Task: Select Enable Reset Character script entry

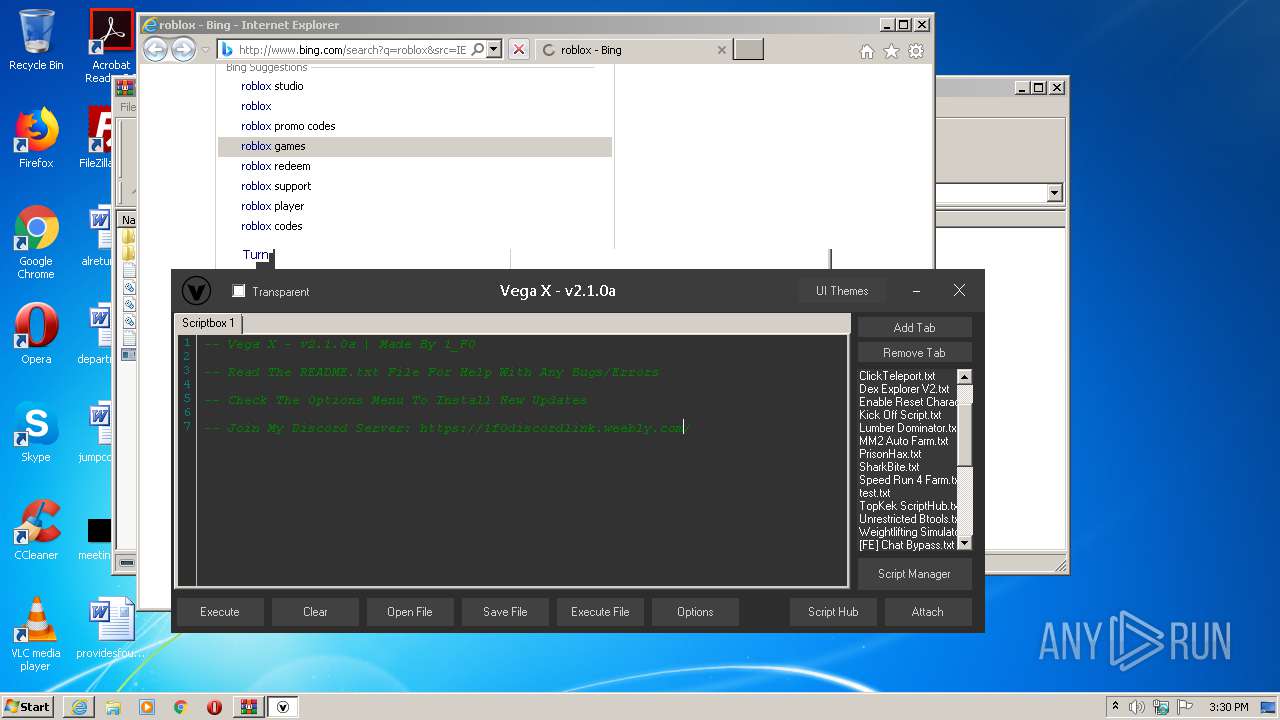Action: coord(908,402)
